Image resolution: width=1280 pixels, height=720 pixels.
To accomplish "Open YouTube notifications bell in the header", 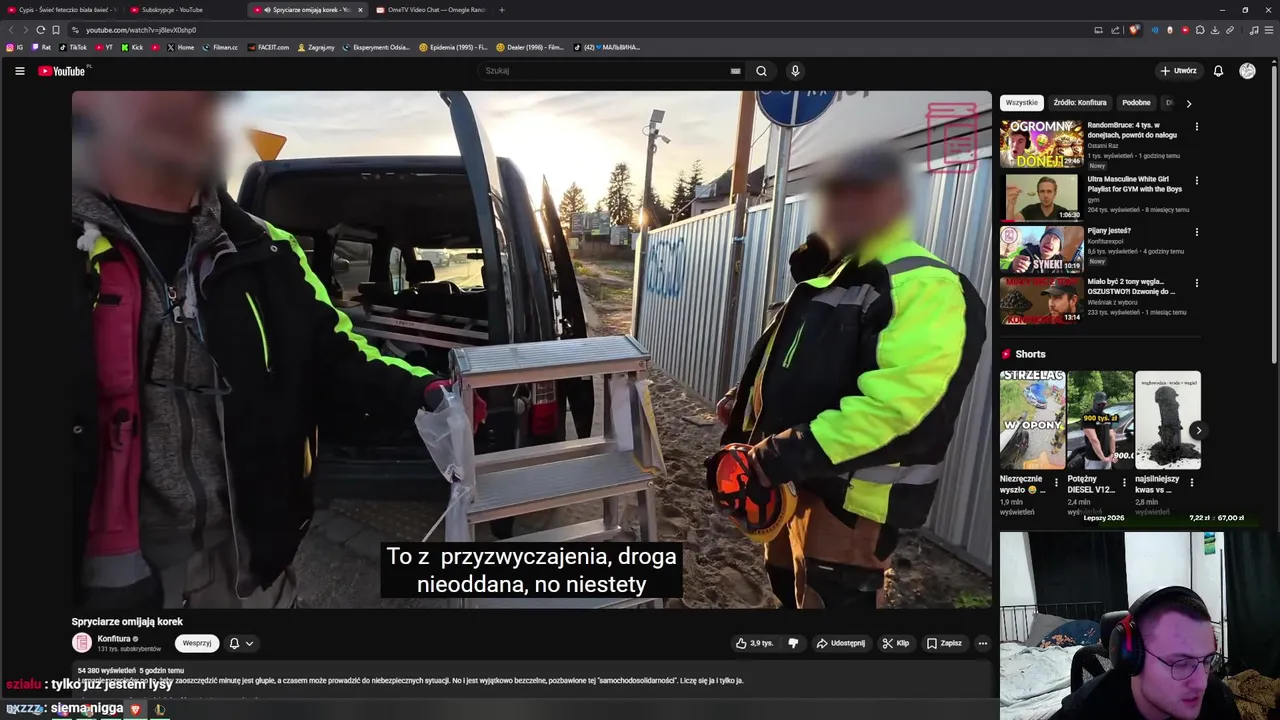I will (1218, 71).
